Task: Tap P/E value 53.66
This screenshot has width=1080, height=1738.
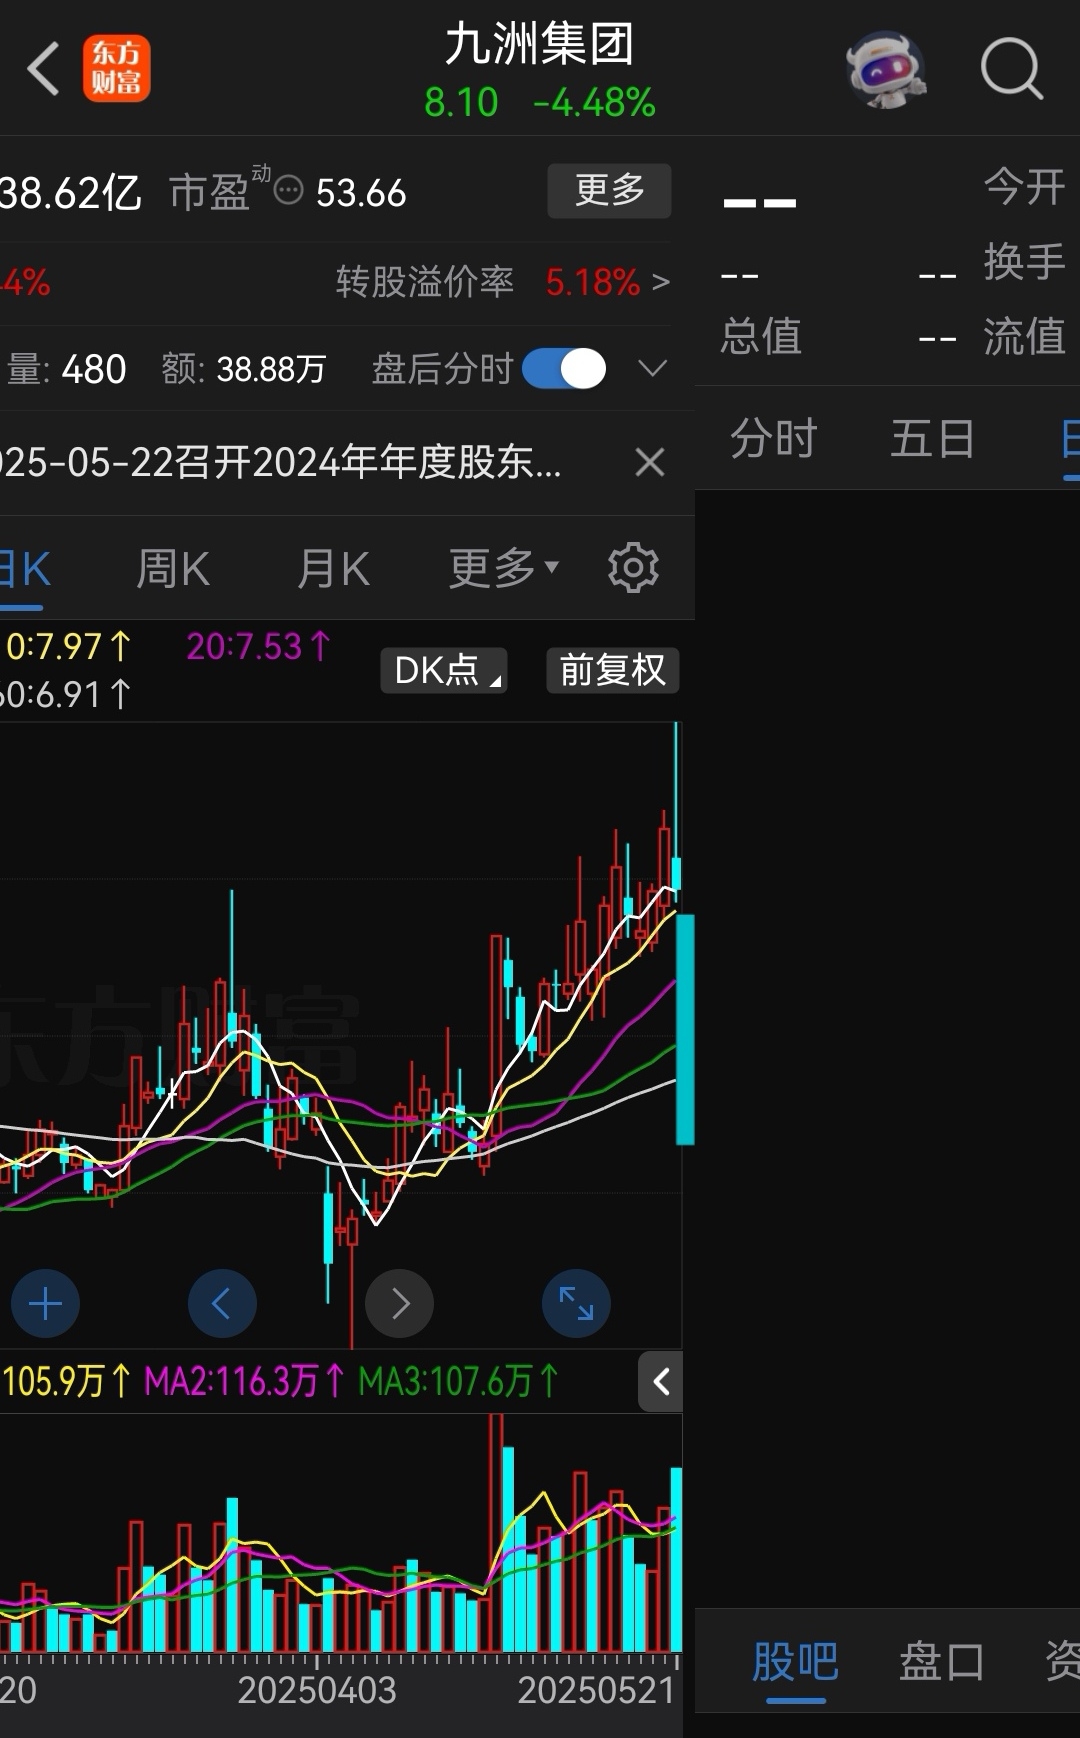Action: (361, 193)
